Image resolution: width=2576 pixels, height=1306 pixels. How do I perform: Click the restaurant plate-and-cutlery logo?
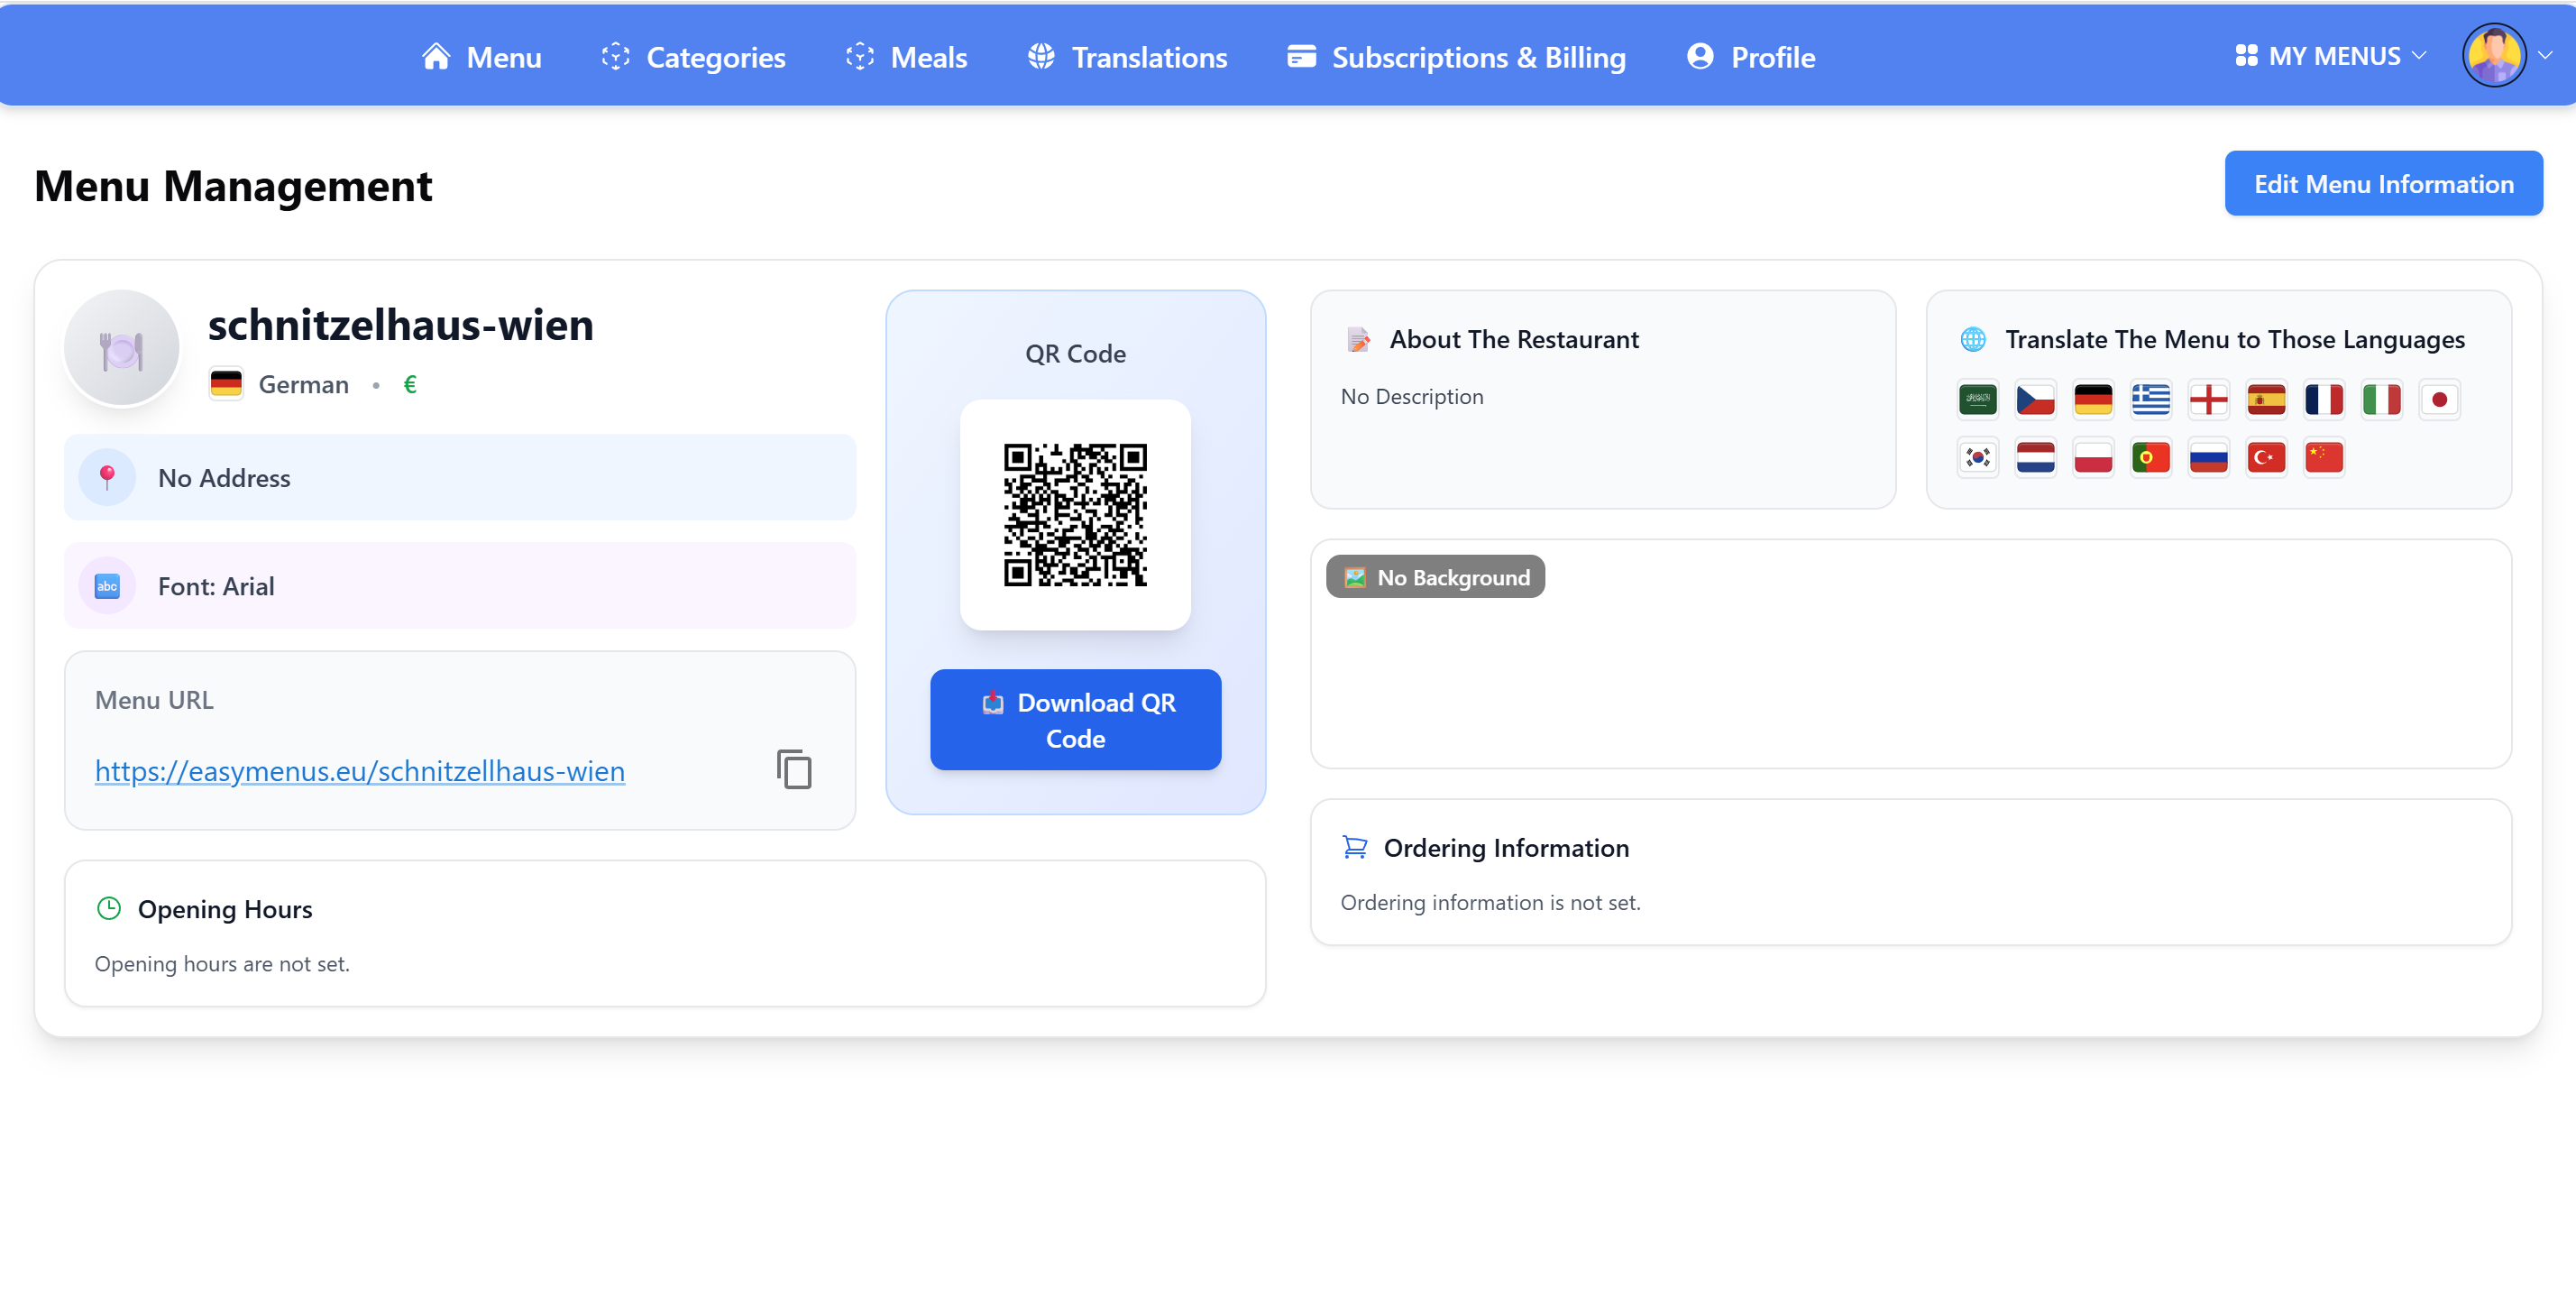point(120,347)
